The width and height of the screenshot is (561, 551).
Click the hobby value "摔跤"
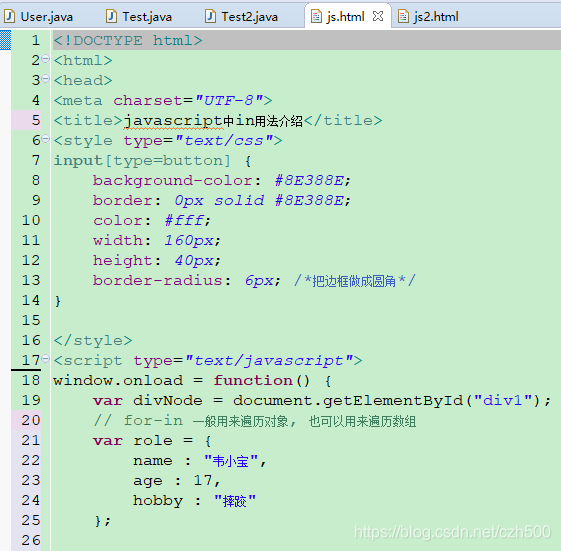tap(235, 501)
